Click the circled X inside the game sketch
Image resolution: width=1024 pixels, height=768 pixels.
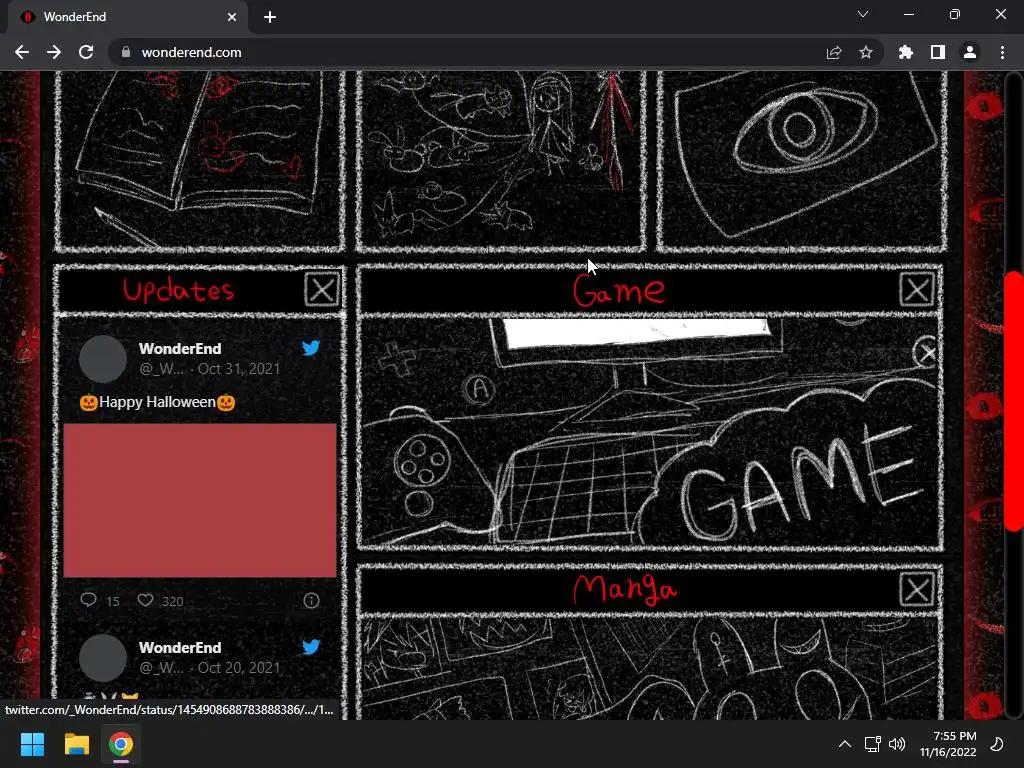point(926,353)
